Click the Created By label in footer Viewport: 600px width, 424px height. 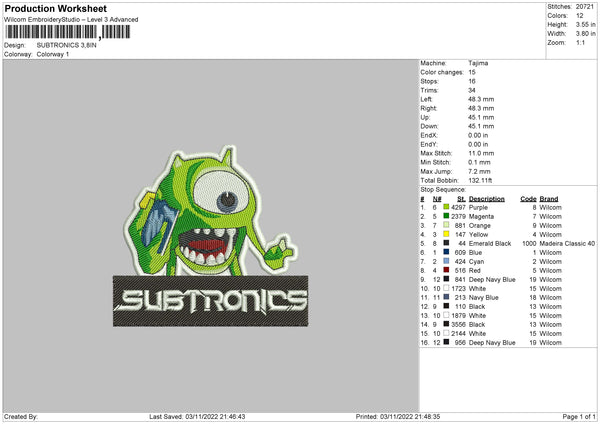click(x=21, y=416)
